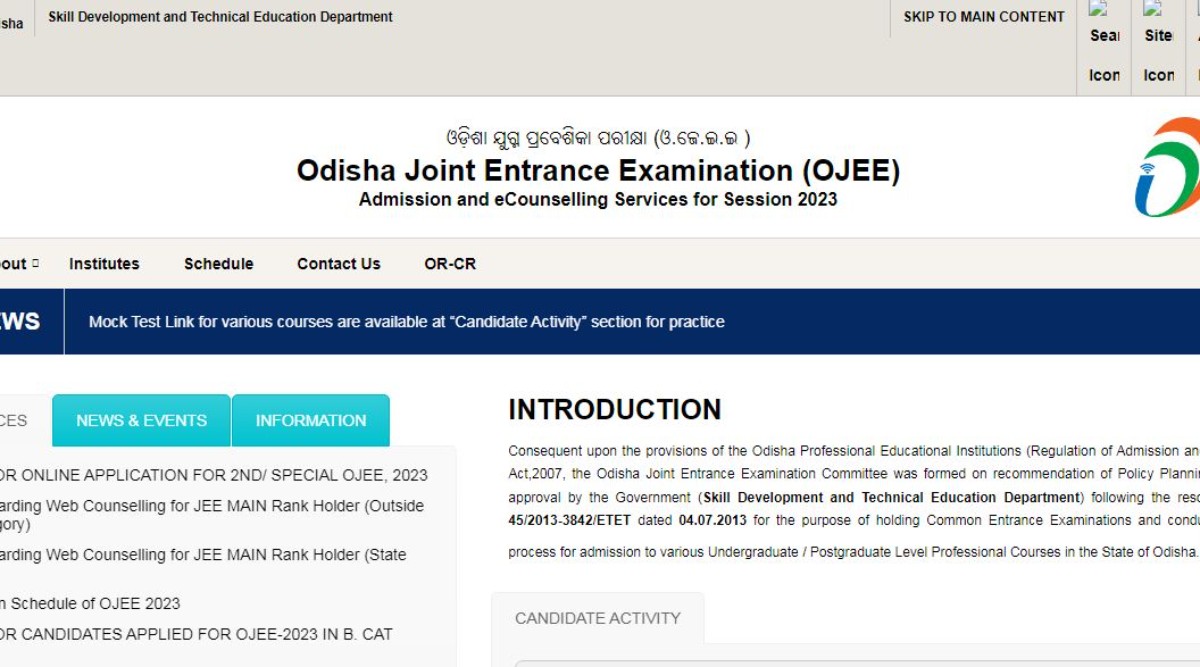Open the Institutes menu item
The image size is (1200, 667).
point(104,264)
